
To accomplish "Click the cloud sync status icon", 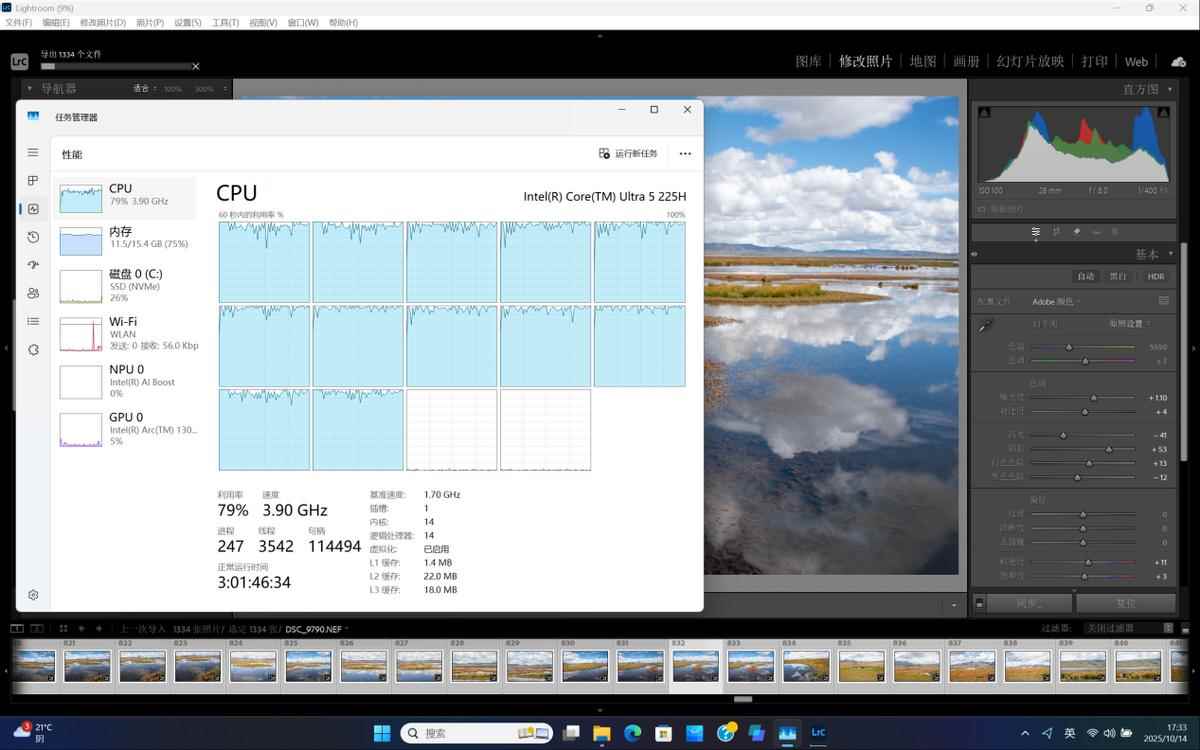I will coord(1178,62).
